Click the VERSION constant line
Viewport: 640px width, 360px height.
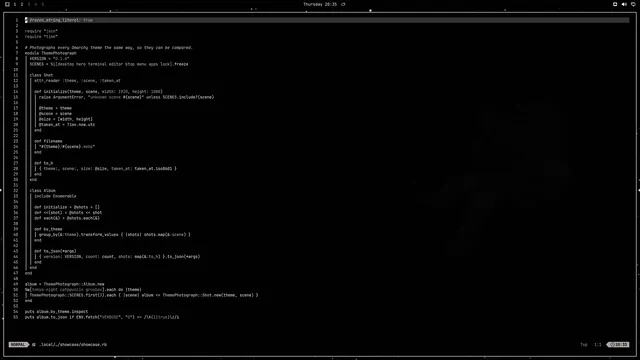coord(49,58)
